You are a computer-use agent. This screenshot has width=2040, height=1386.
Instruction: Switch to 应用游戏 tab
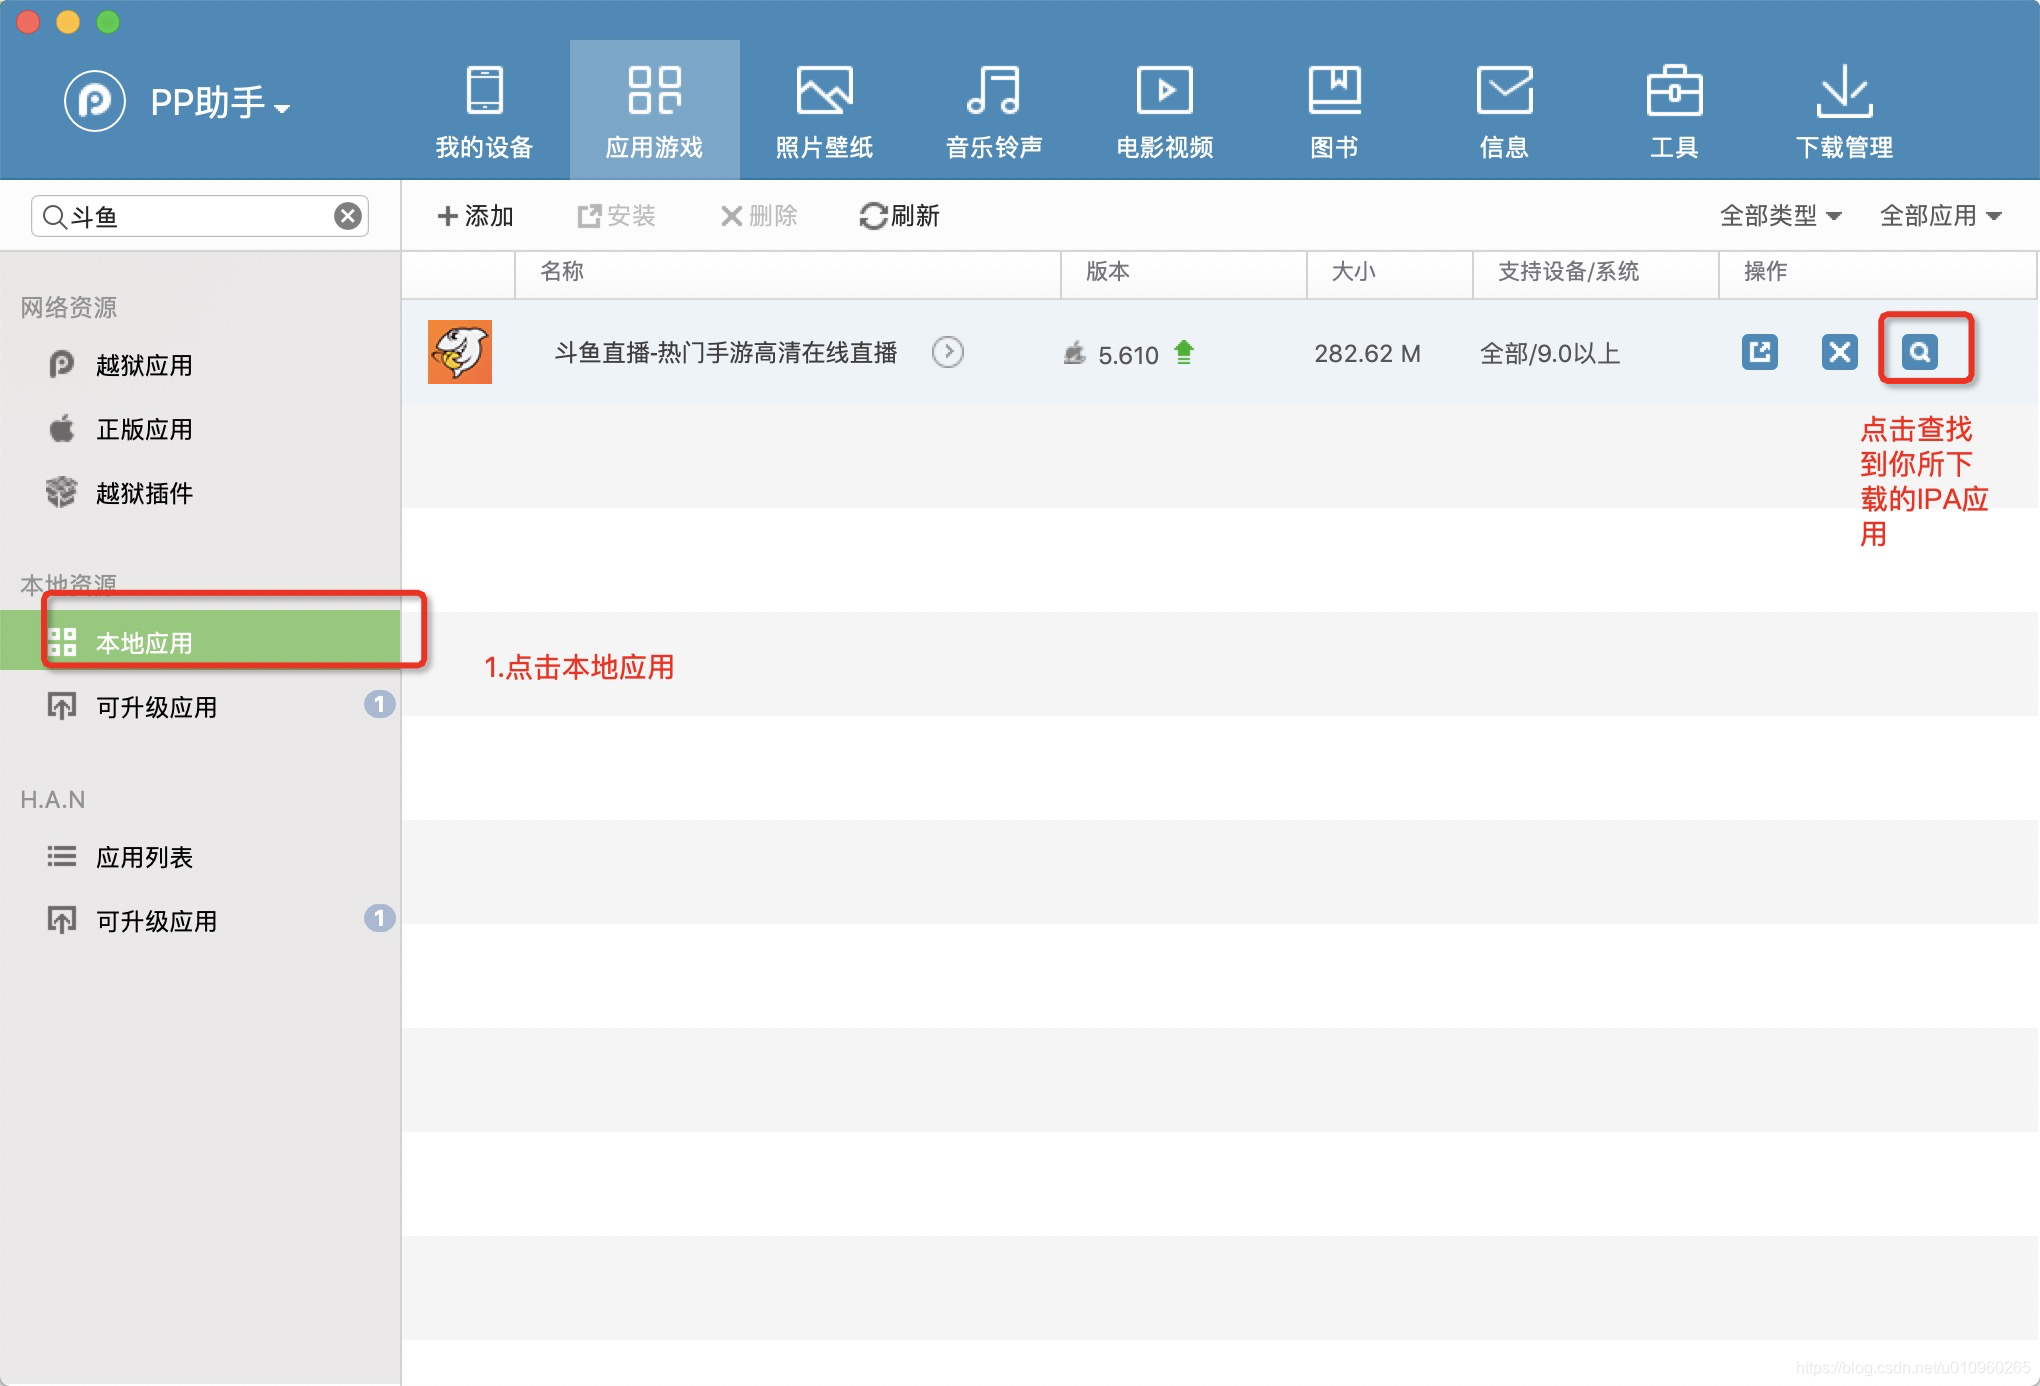(655, 112)
